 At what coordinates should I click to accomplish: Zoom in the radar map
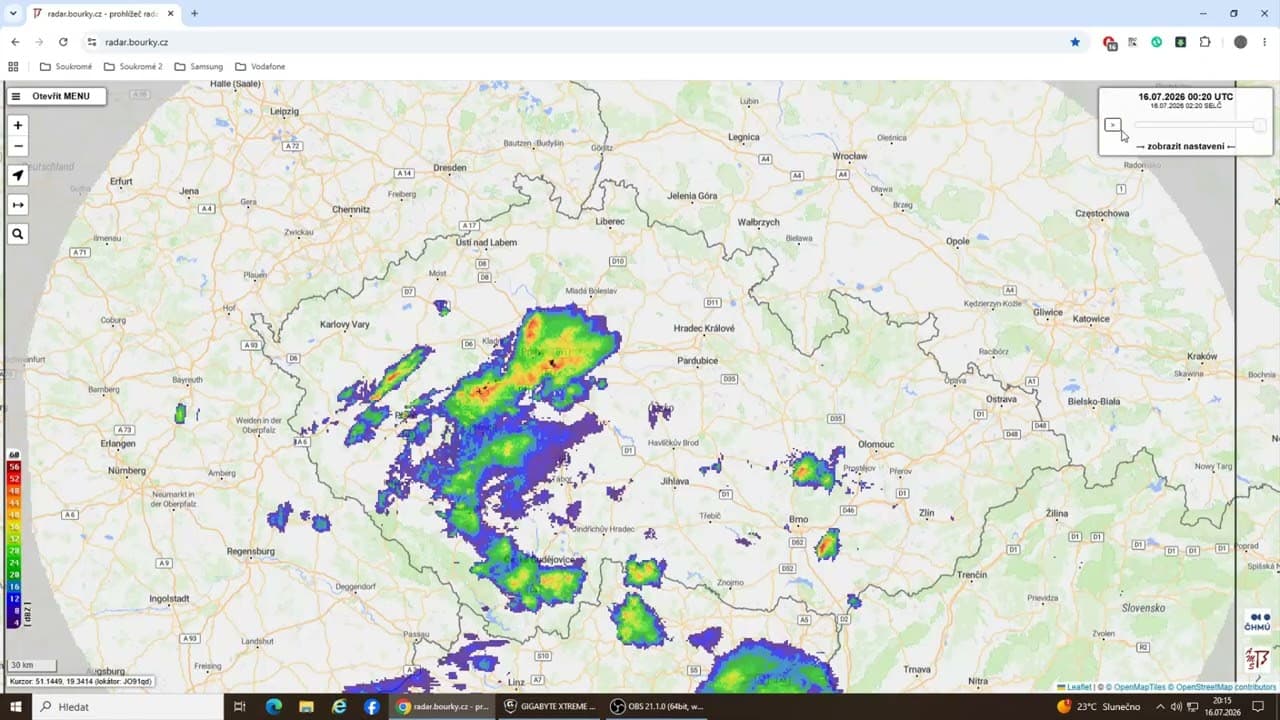17,125
